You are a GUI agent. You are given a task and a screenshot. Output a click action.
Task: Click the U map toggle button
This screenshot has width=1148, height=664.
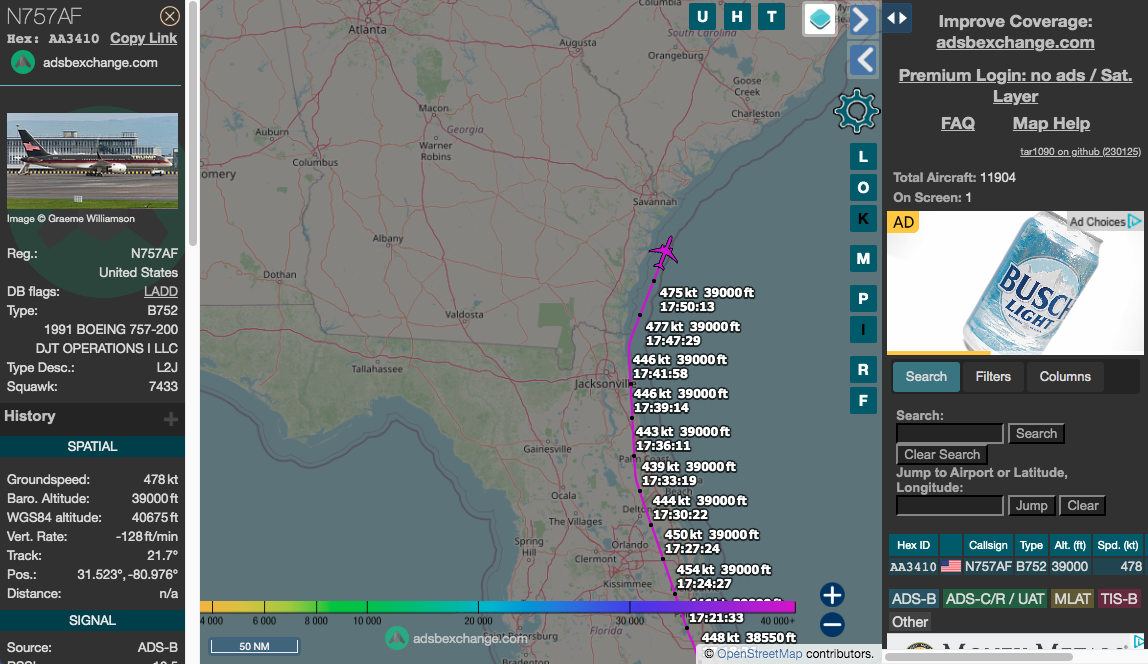tap(702, 16)
